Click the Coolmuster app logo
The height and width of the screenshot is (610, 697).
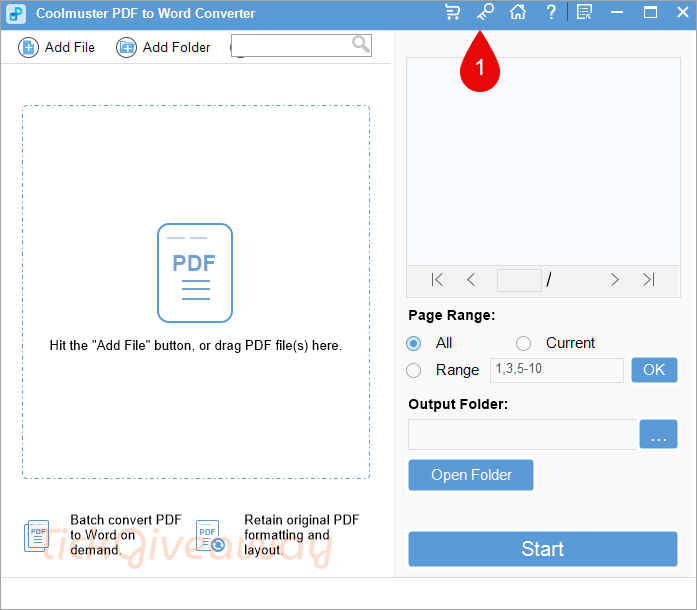pyautogui.click(x=16, y=13)
